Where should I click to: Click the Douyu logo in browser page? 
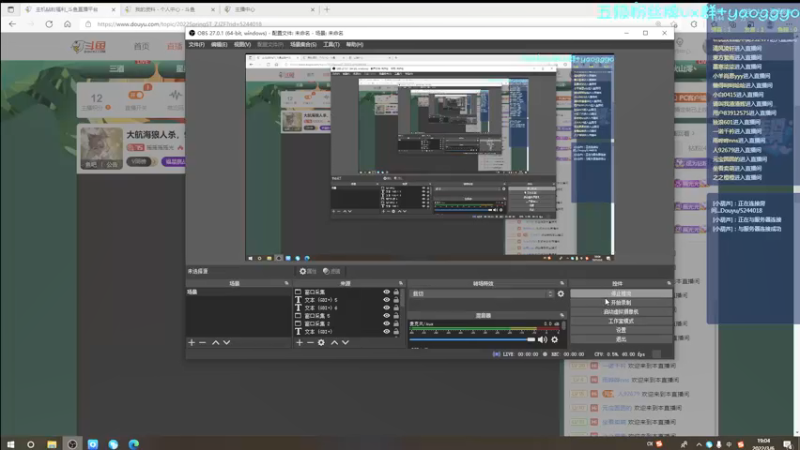(x=89, y=47)
